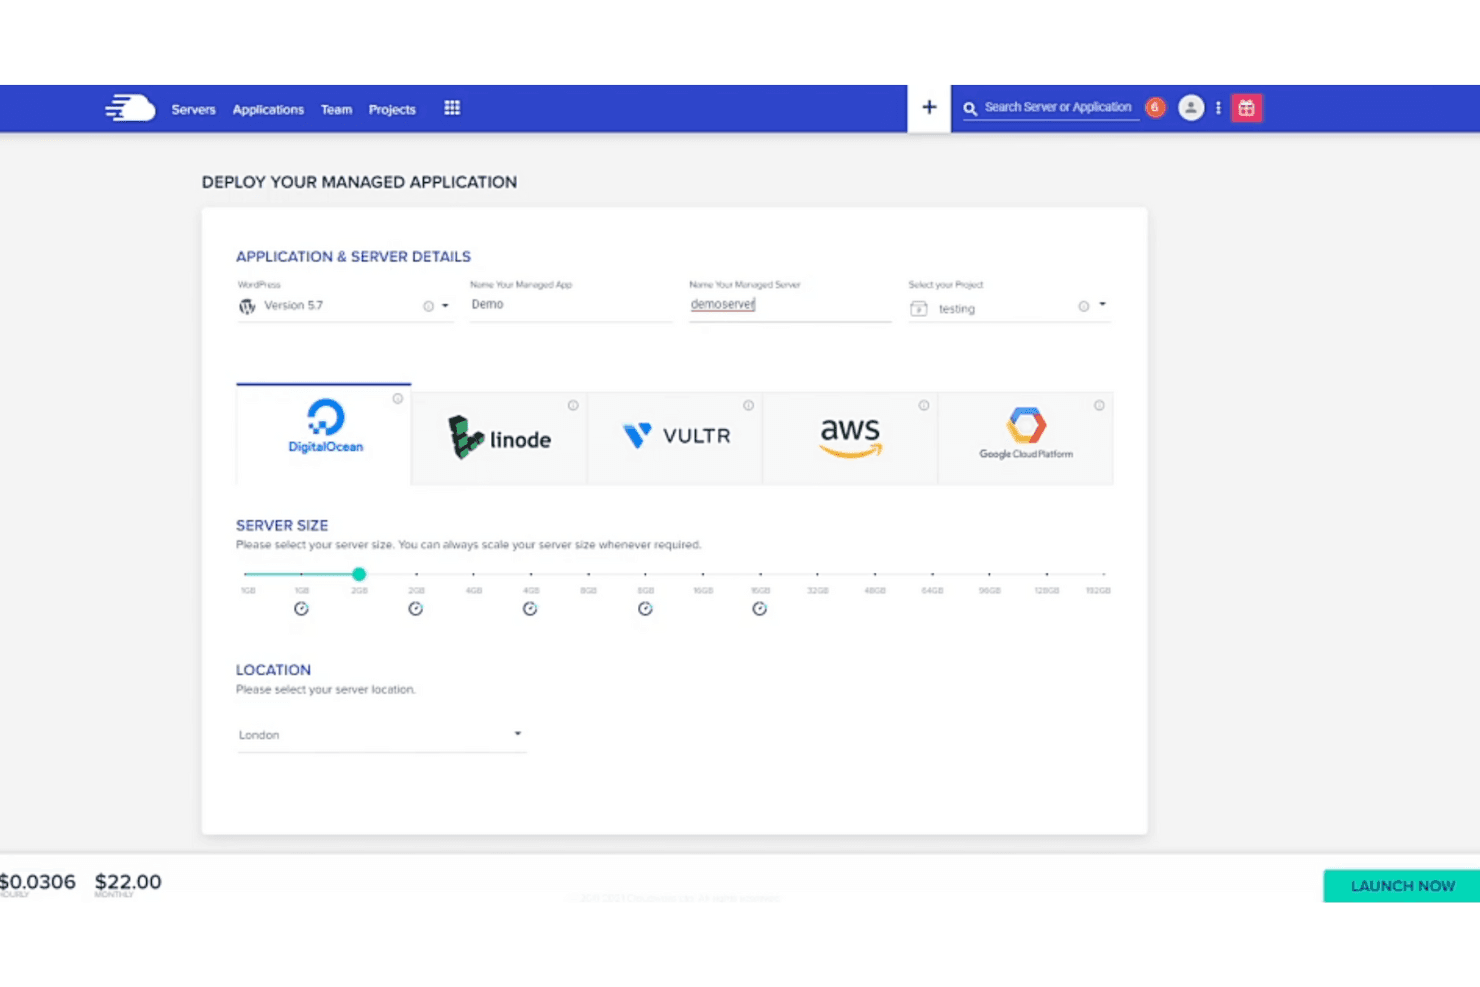The height and width of the screenshot is (987, 1480).
Task: Click info icon on Linode card
Action: click(573, 405)
